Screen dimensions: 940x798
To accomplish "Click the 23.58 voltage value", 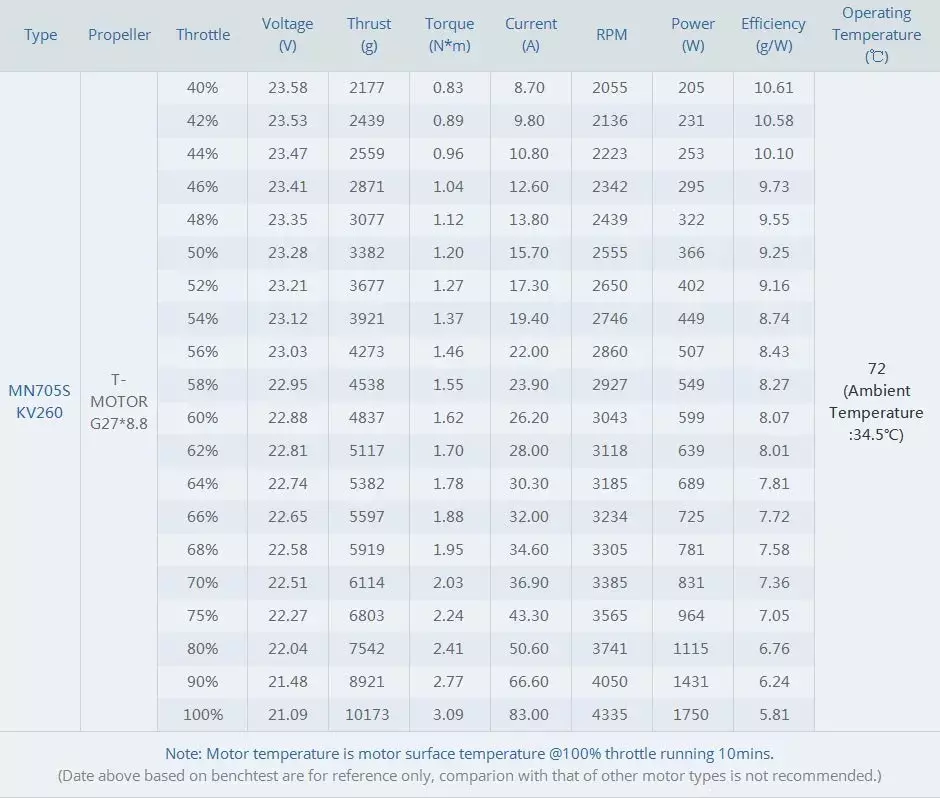I will 288,88.
